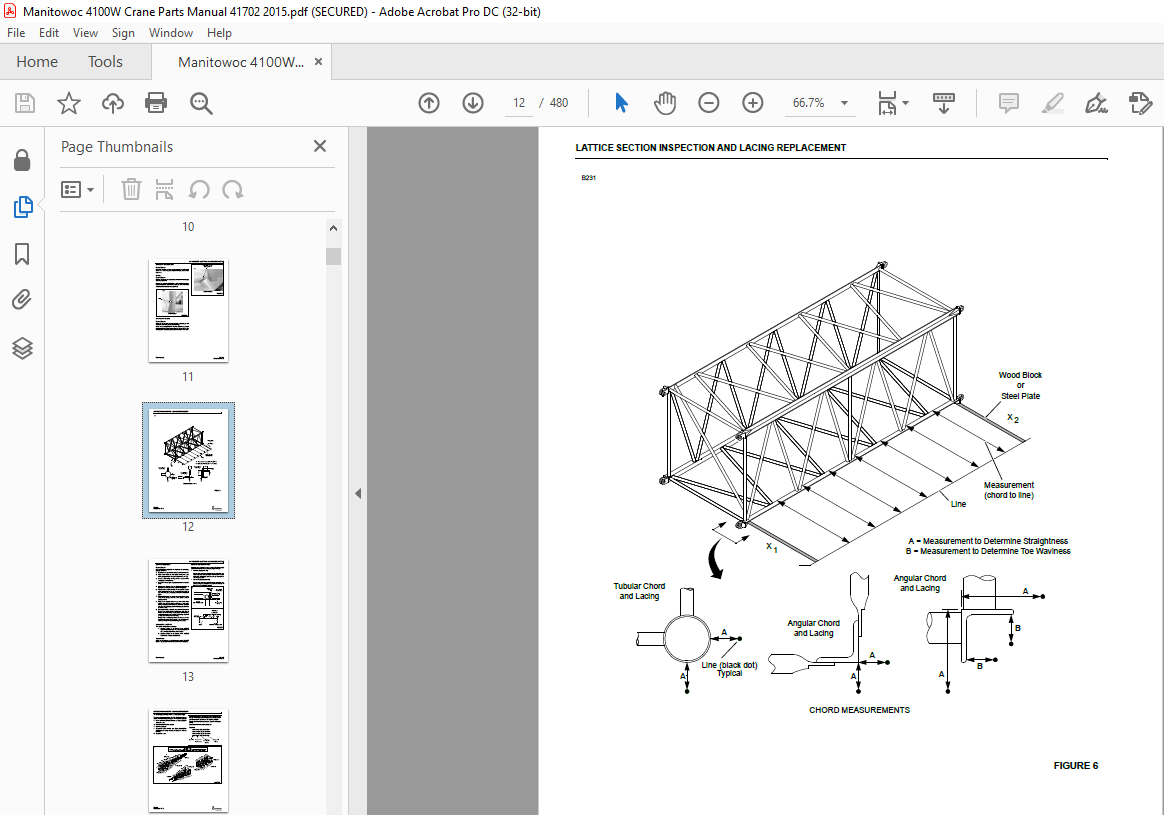Click thumbnail scrollbar up arrow

(x=333, y=228)
